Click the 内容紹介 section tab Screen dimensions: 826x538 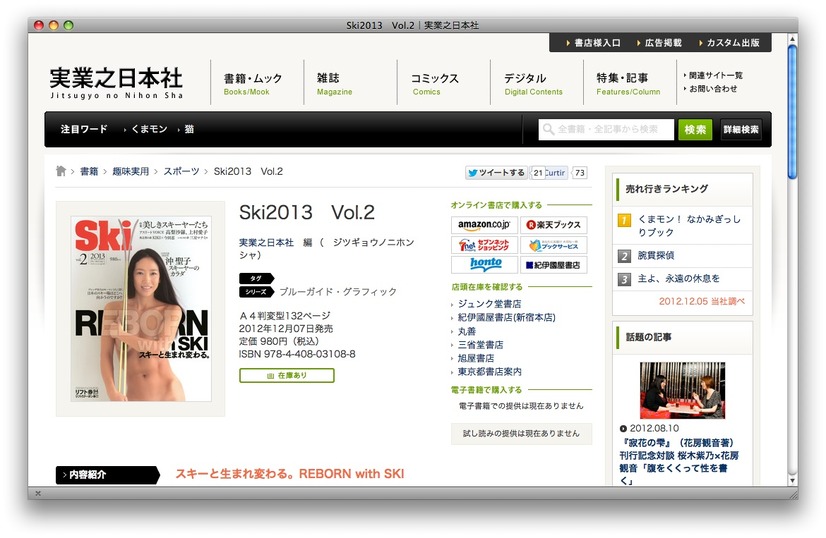[x=107, y=475]
